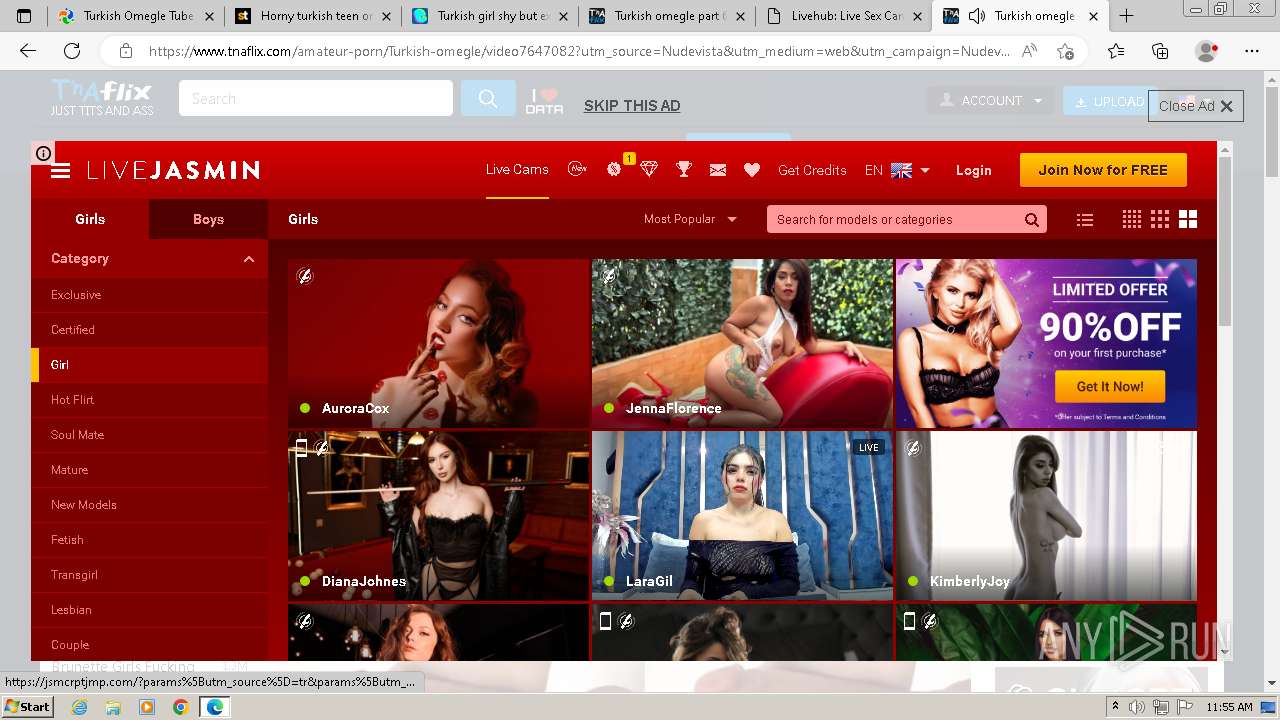Open messages via envelope icon
The width and height of the screenshot is (1280, 720).
pyautogui.click(x=718, y=170)
